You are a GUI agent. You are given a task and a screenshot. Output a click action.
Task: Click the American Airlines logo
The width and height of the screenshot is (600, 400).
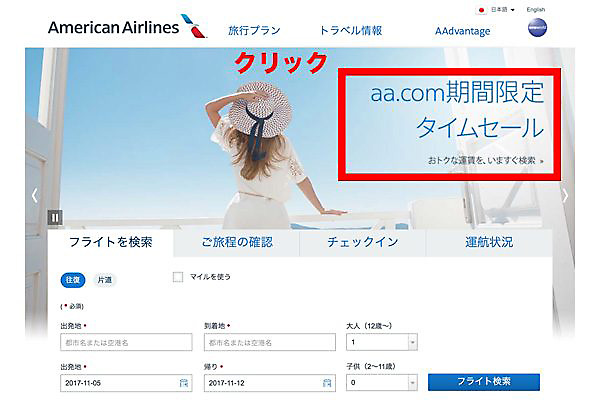pyautogui.click(x=128, y=27)
